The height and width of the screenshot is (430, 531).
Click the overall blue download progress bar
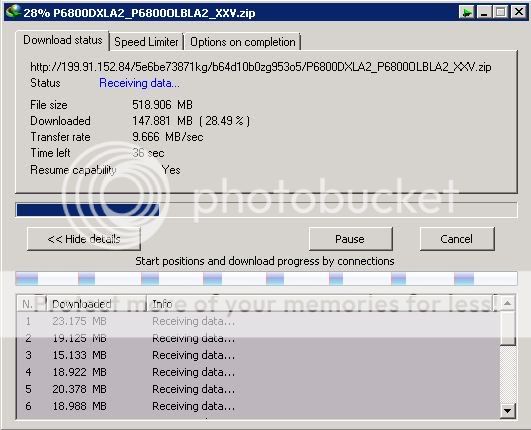coord(266,210)
